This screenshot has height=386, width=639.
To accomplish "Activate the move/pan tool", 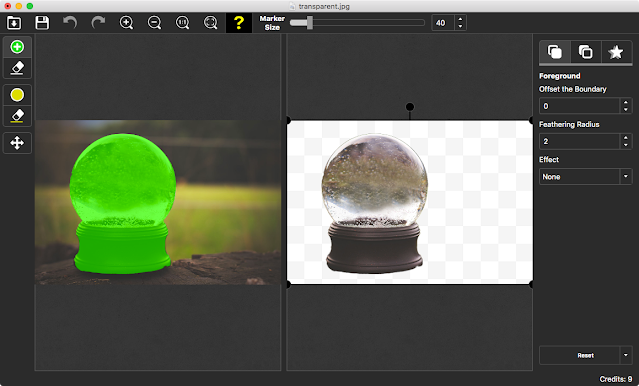I will [17, 143].
